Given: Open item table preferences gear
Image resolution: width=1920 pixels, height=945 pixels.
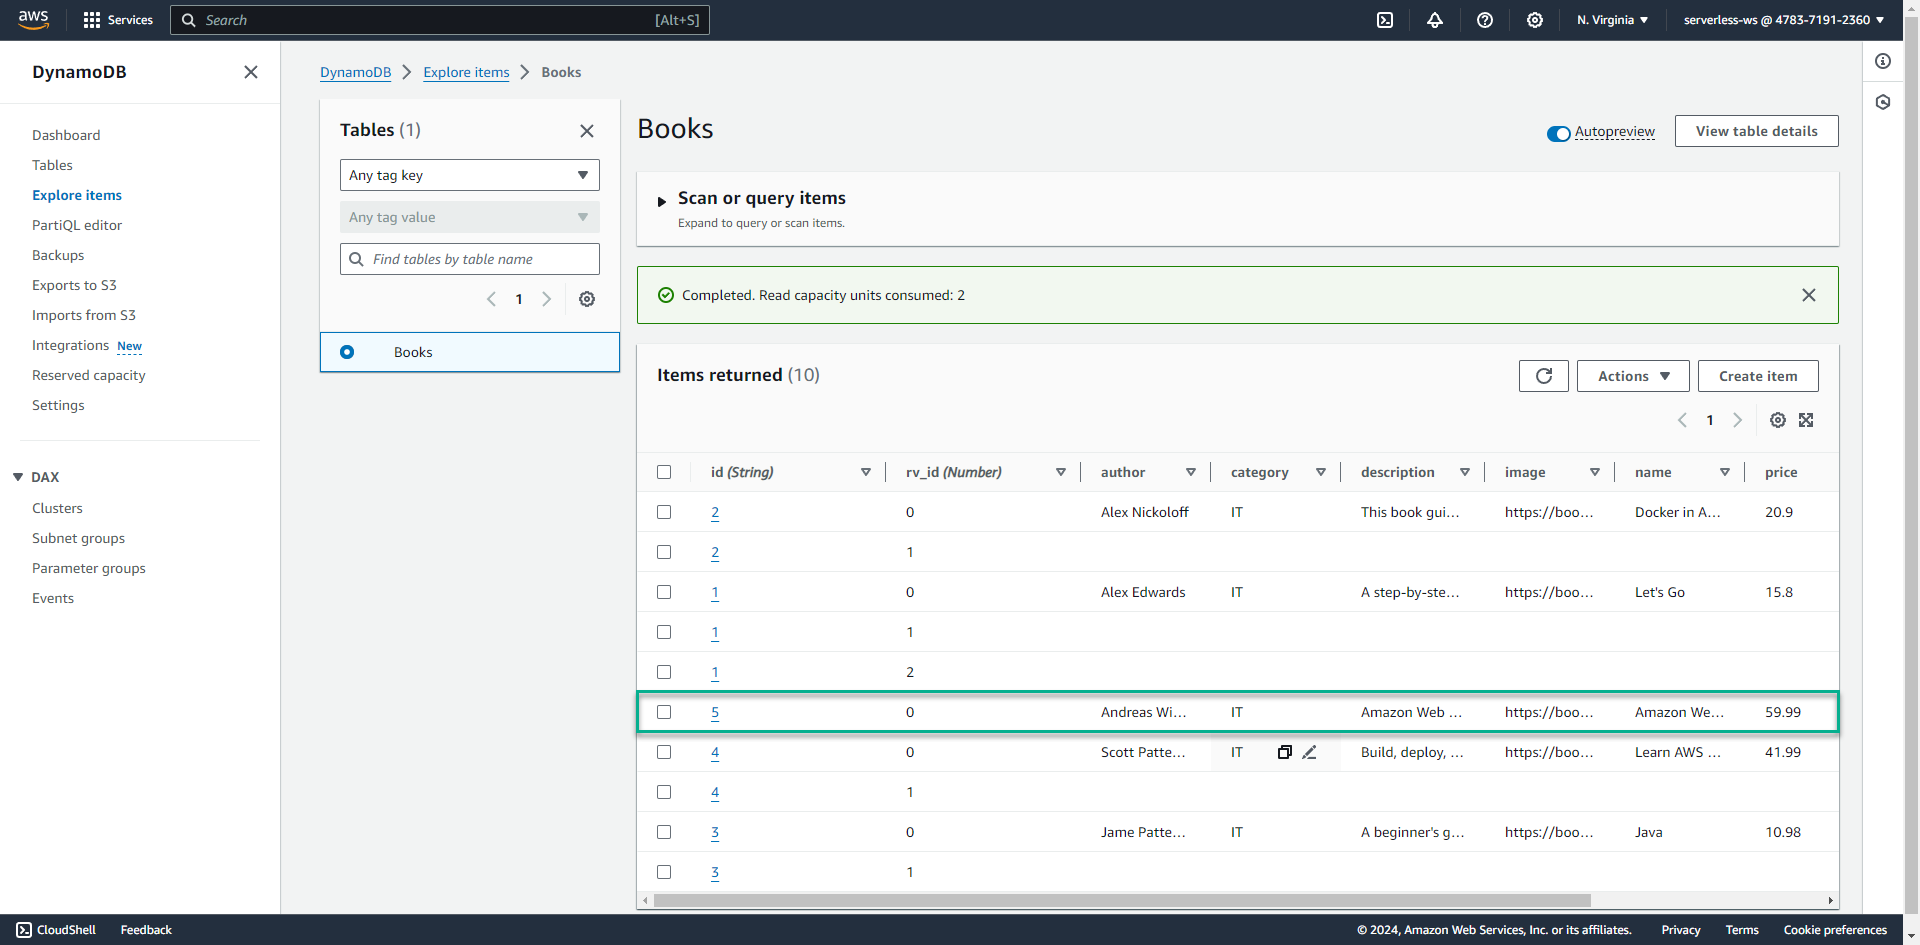Looking at the screenshot, I should coord(1778,420).
